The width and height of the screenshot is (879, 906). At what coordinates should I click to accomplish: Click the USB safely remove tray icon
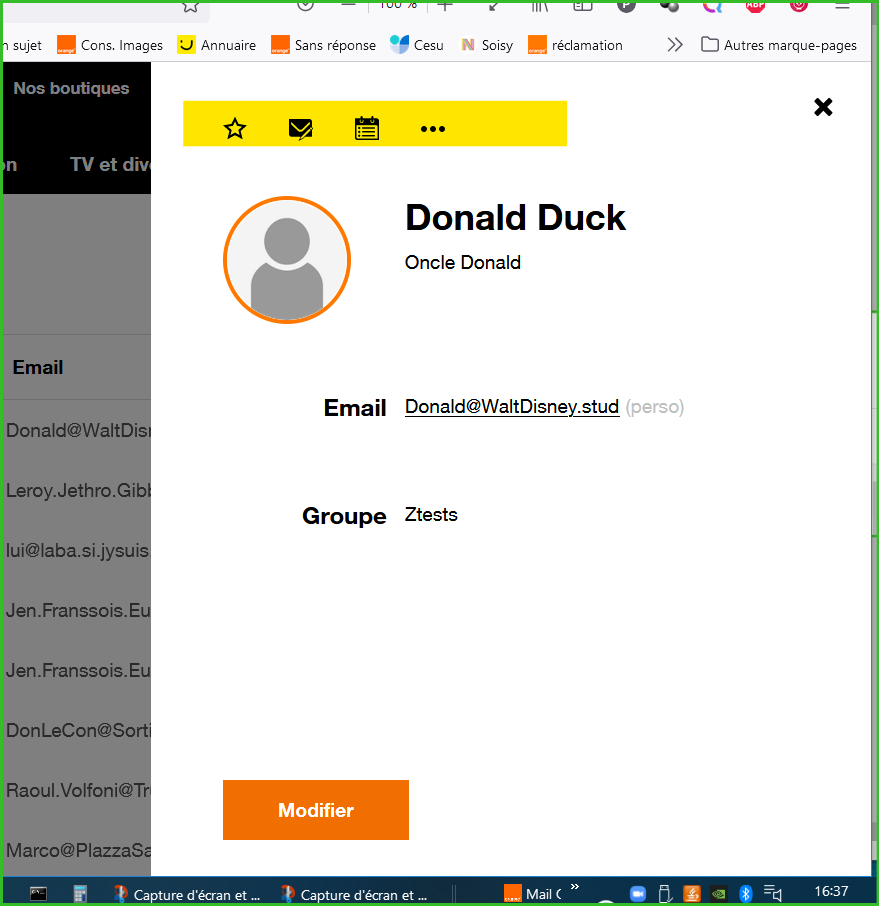(665, 894)
